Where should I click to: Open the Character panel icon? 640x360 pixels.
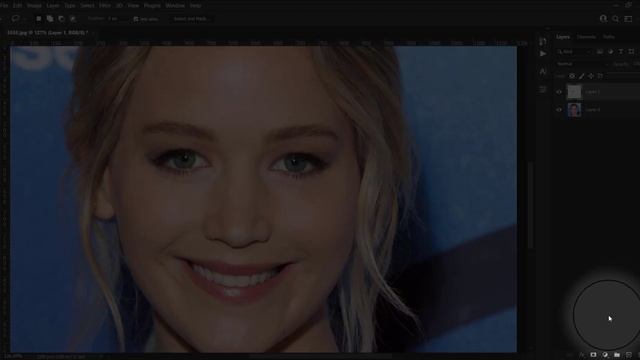coord(542,72)
